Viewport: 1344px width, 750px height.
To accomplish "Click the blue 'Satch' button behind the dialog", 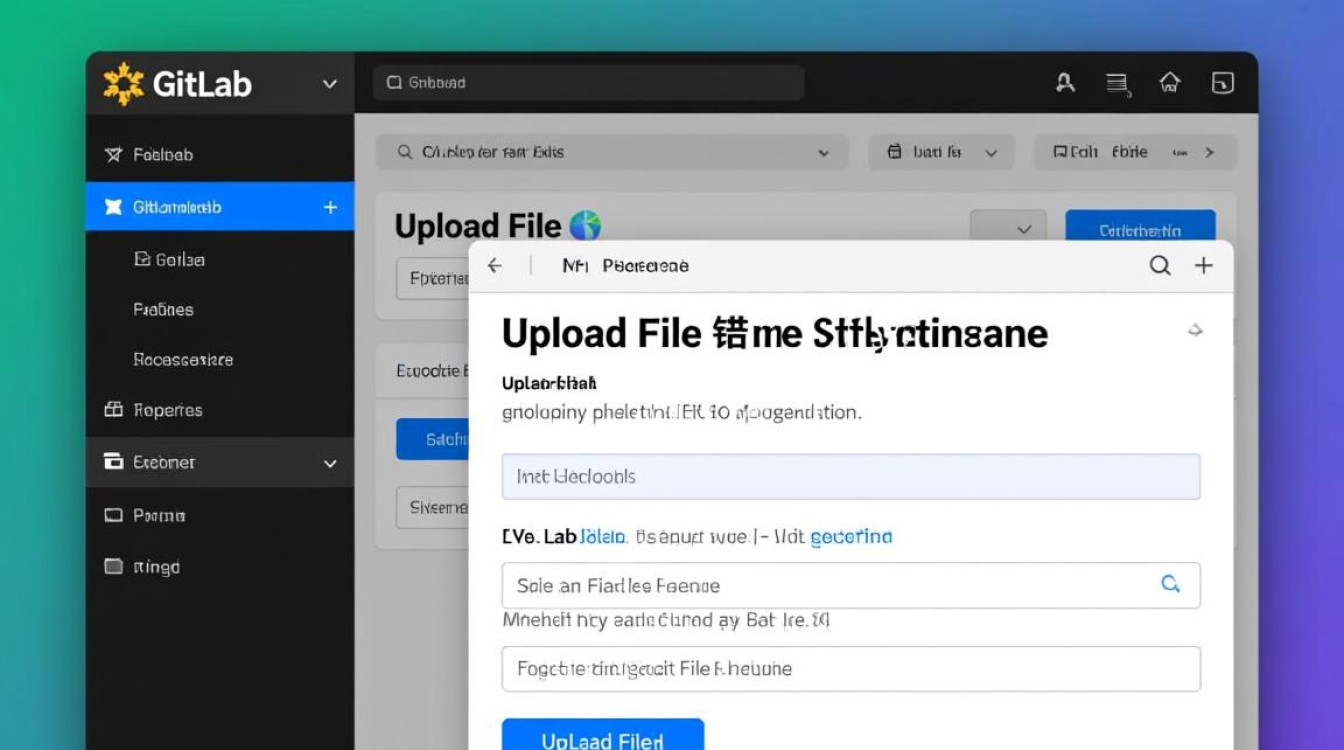I will pyautogui.click(x=433, y=439).
